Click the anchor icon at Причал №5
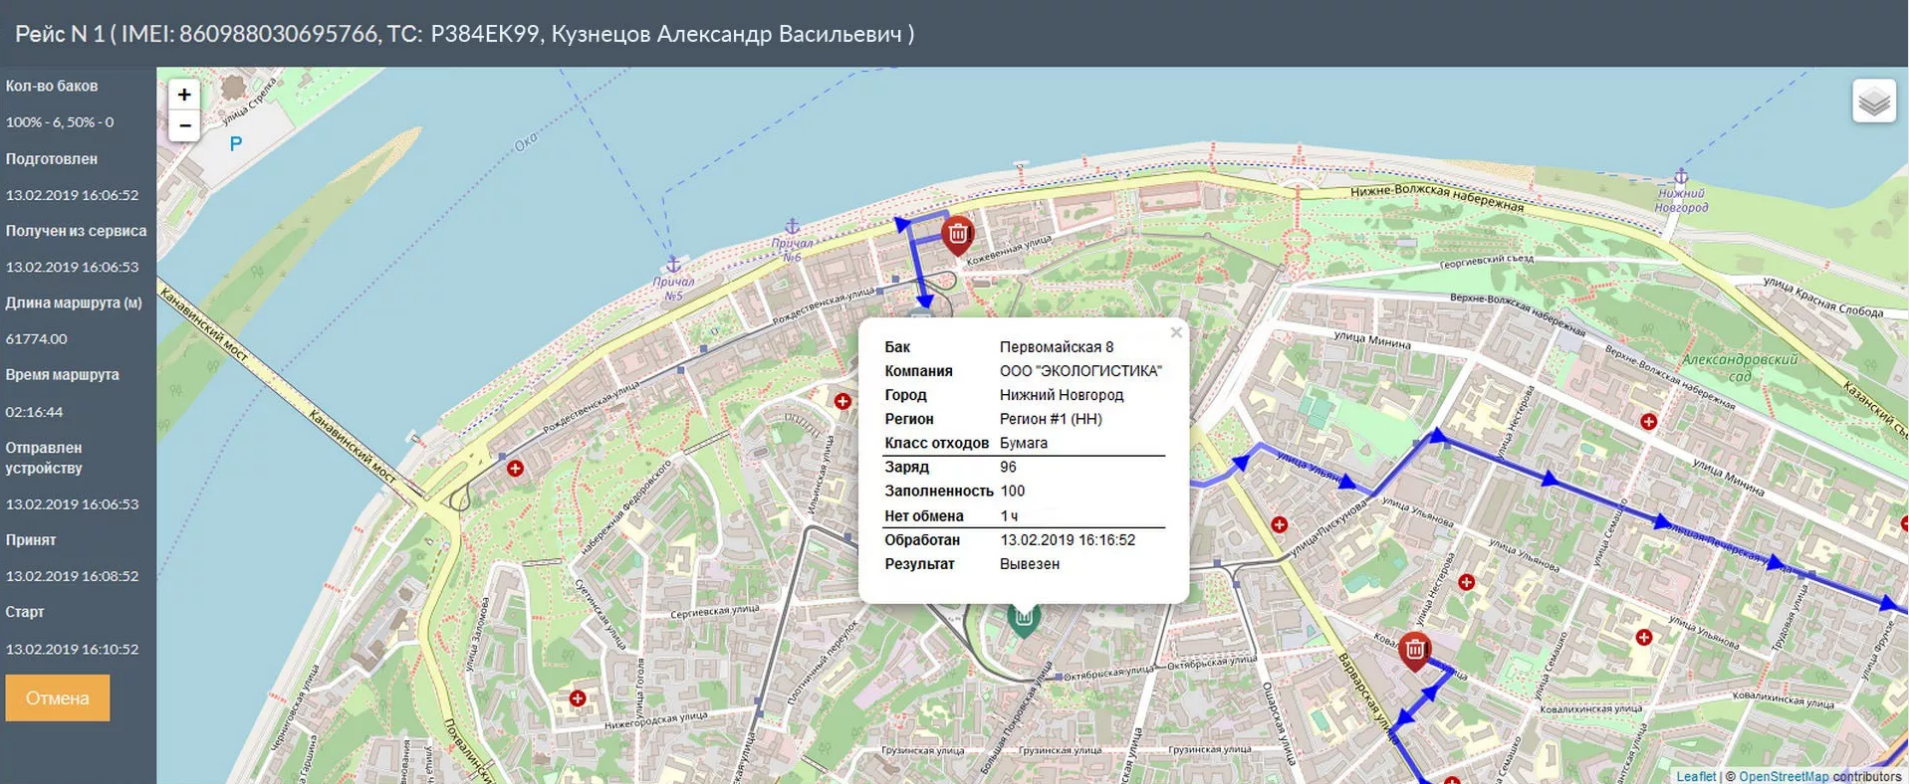 [x=673, y=264]
